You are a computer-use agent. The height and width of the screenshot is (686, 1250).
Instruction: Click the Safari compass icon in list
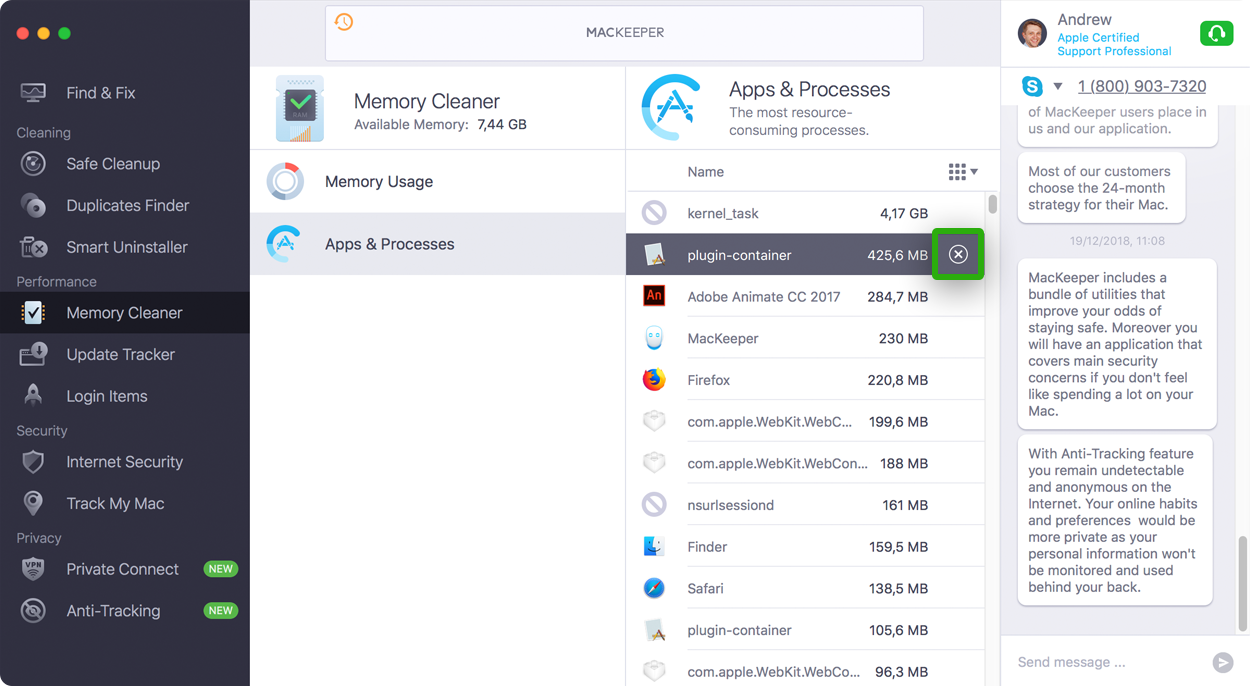click(654, 588)
